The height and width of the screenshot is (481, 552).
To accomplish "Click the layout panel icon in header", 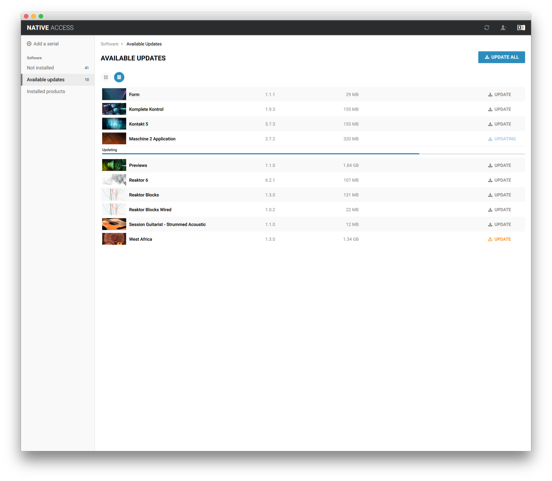I will coord(521,27).
